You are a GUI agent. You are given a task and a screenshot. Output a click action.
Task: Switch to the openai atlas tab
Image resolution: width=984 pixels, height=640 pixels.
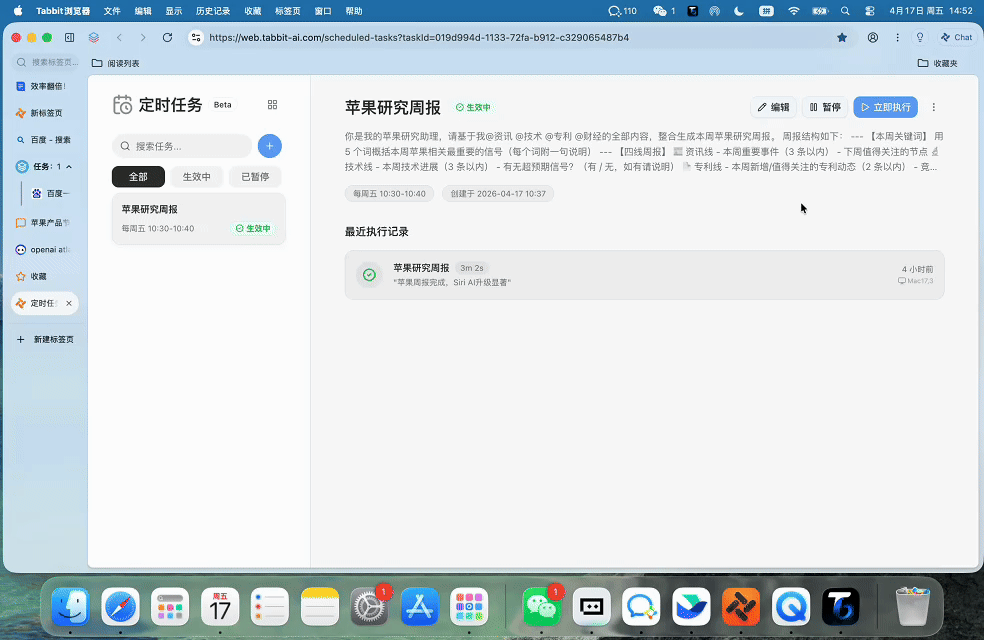[x=45, y=250]
